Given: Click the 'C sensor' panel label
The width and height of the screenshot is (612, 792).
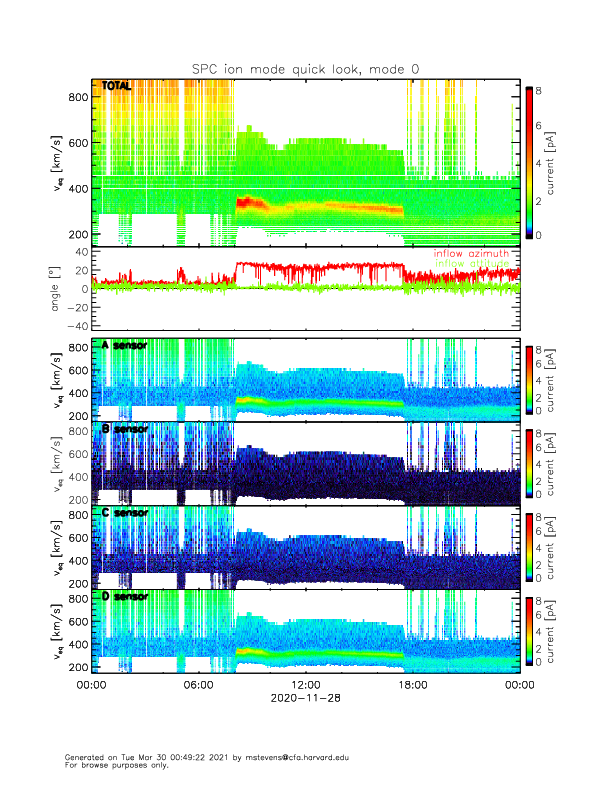Looking at the screenshot, I should [x=124, y=513].
